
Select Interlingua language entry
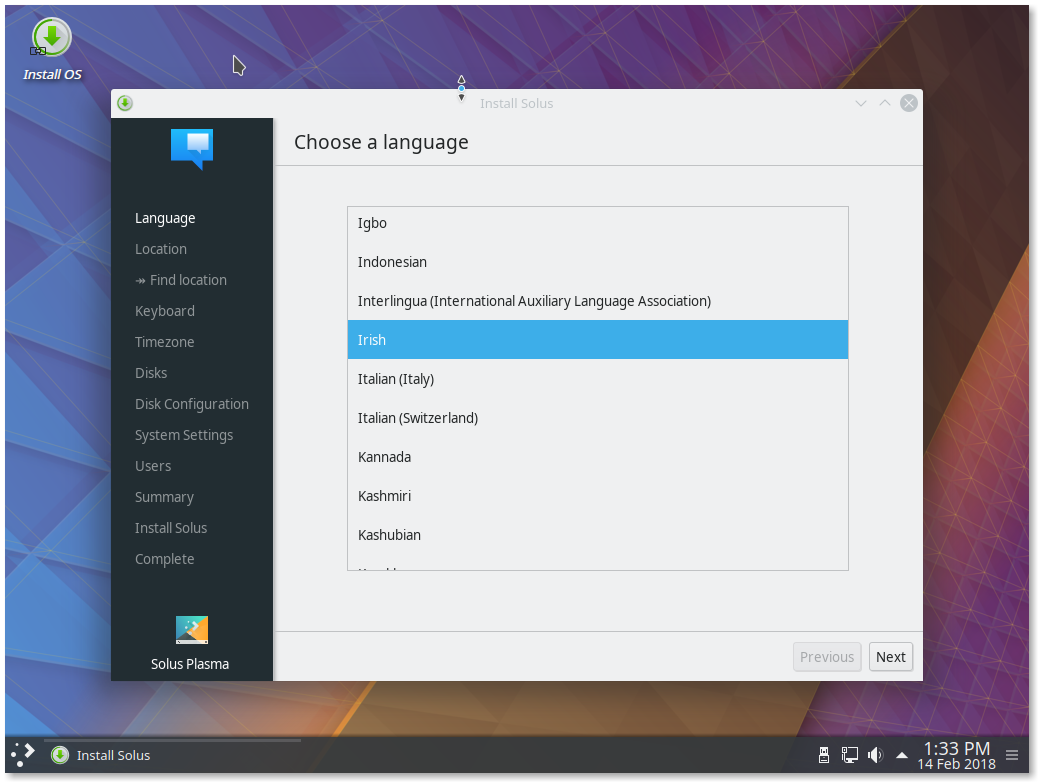point(597,301)
